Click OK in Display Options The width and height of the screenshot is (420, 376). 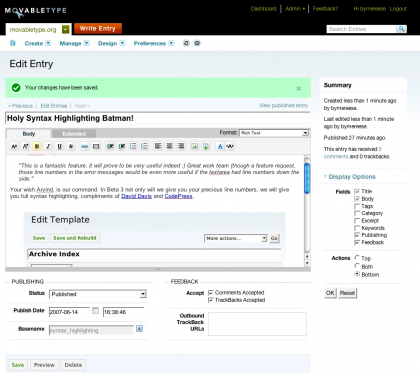click(x=330, y=293)
